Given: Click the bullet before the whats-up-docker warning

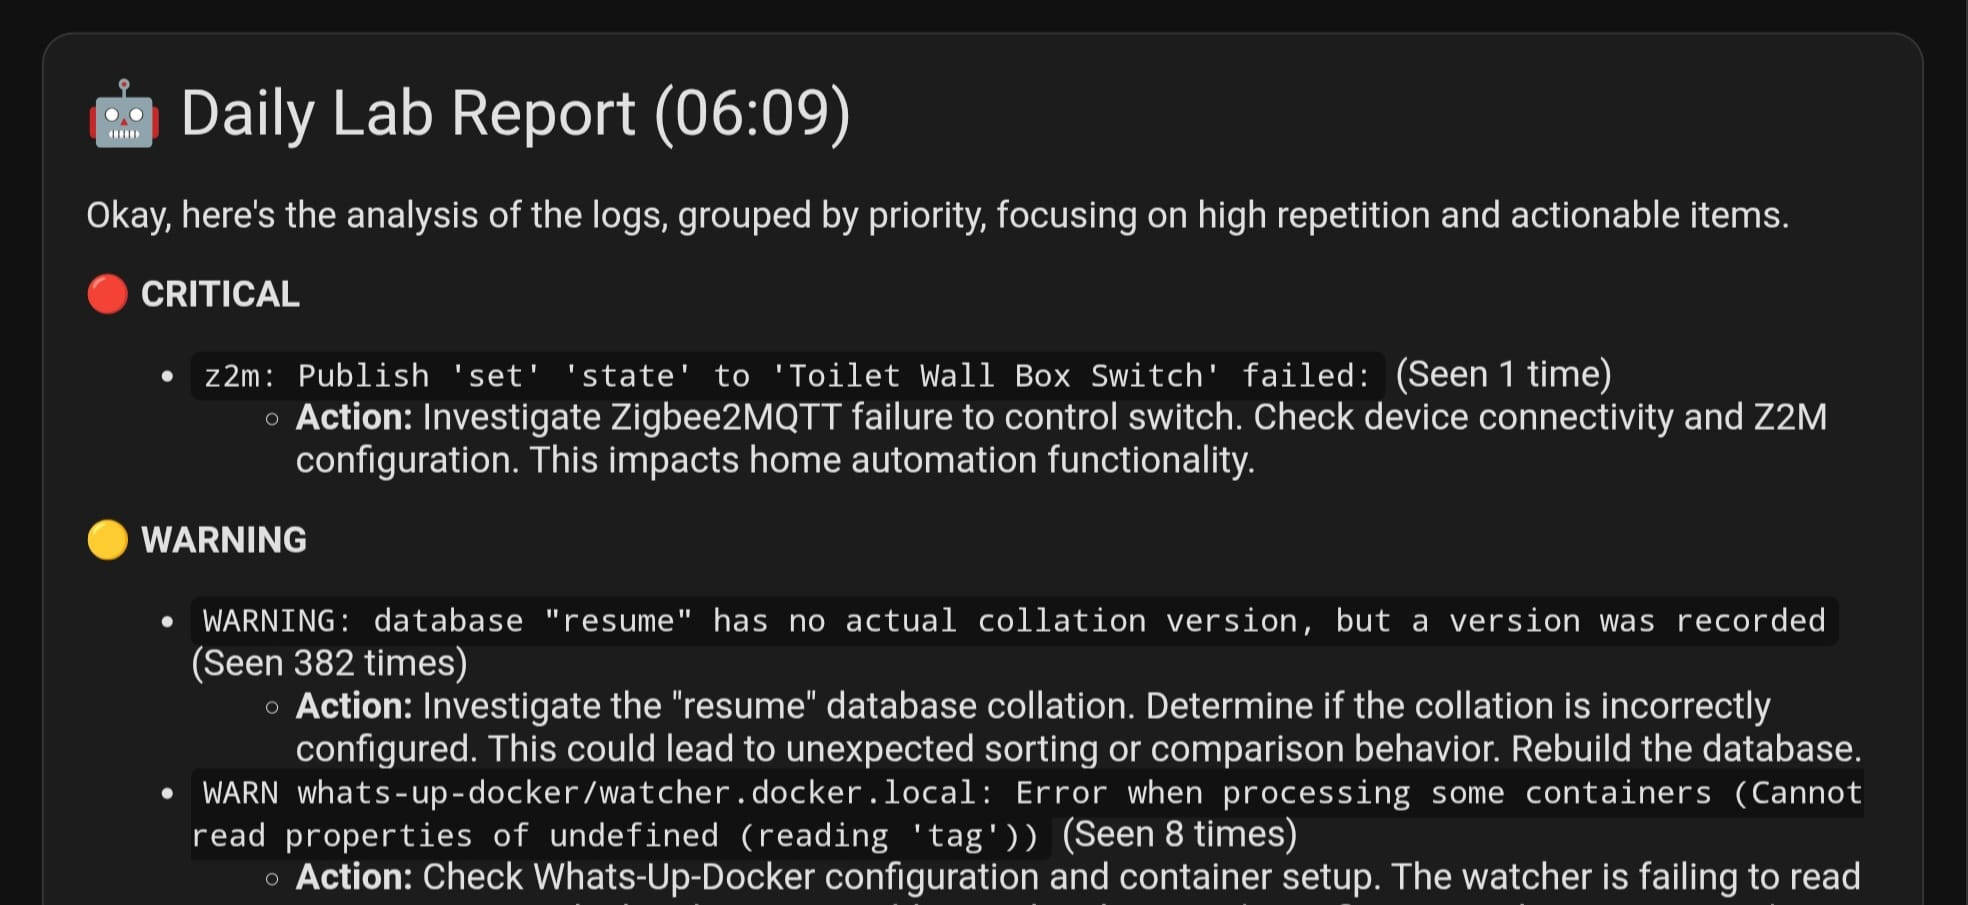Looking at the screenshot, I should pyautogui.click(x=167, y=794).
